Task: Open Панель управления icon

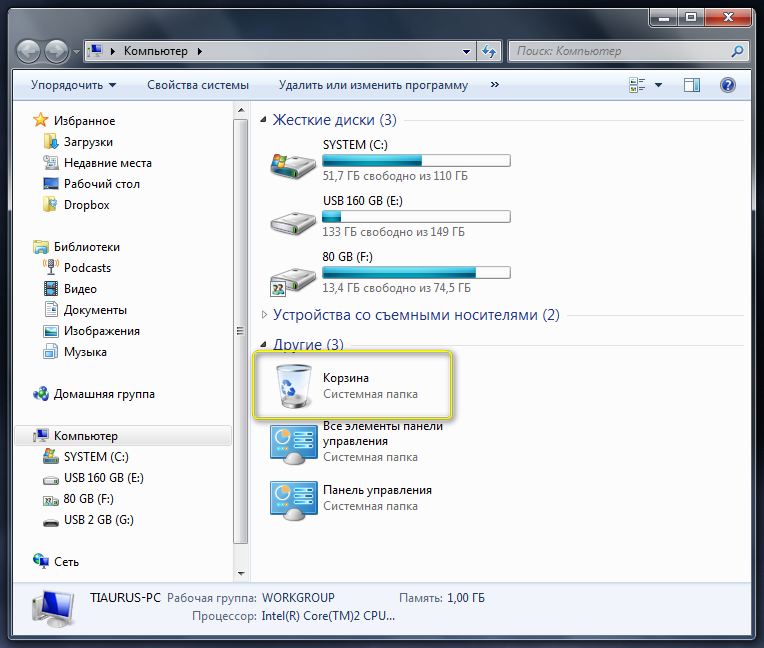Action: (x=294, y=500)
